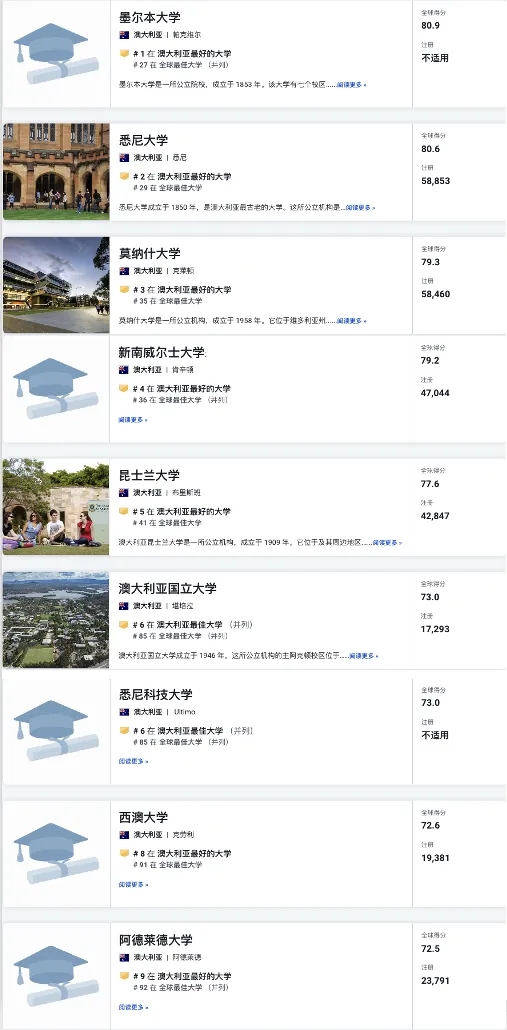Click the #4 ranking badge icon
The height and width of the screenshot is (1030, 507).
(123, 388)
